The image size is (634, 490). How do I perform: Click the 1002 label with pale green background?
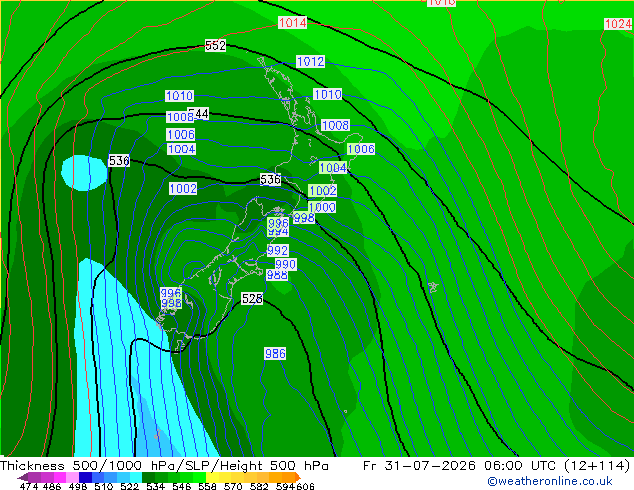(x=323, y=190)
